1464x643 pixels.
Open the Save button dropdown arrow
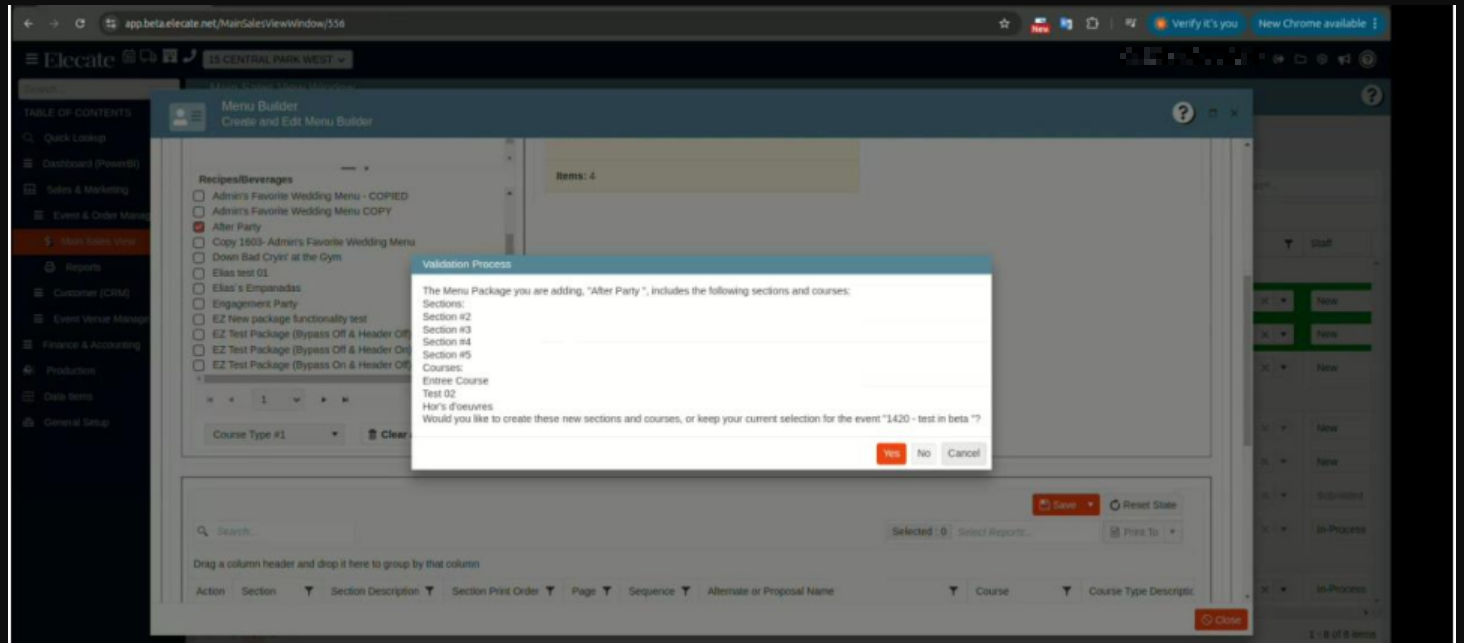[x=1091, y=505]
